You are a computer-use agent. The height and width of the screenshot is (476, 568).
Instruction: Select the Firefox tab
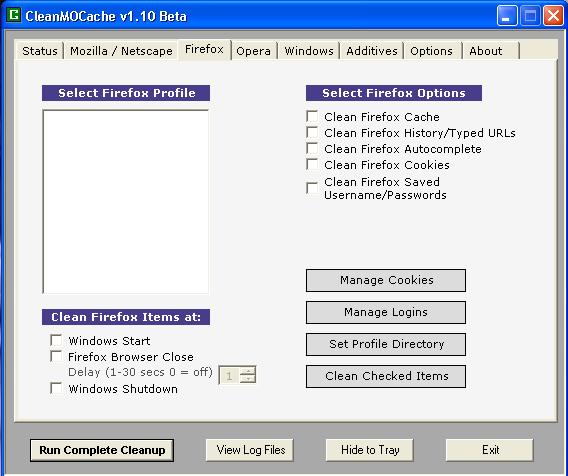(204, 49)
